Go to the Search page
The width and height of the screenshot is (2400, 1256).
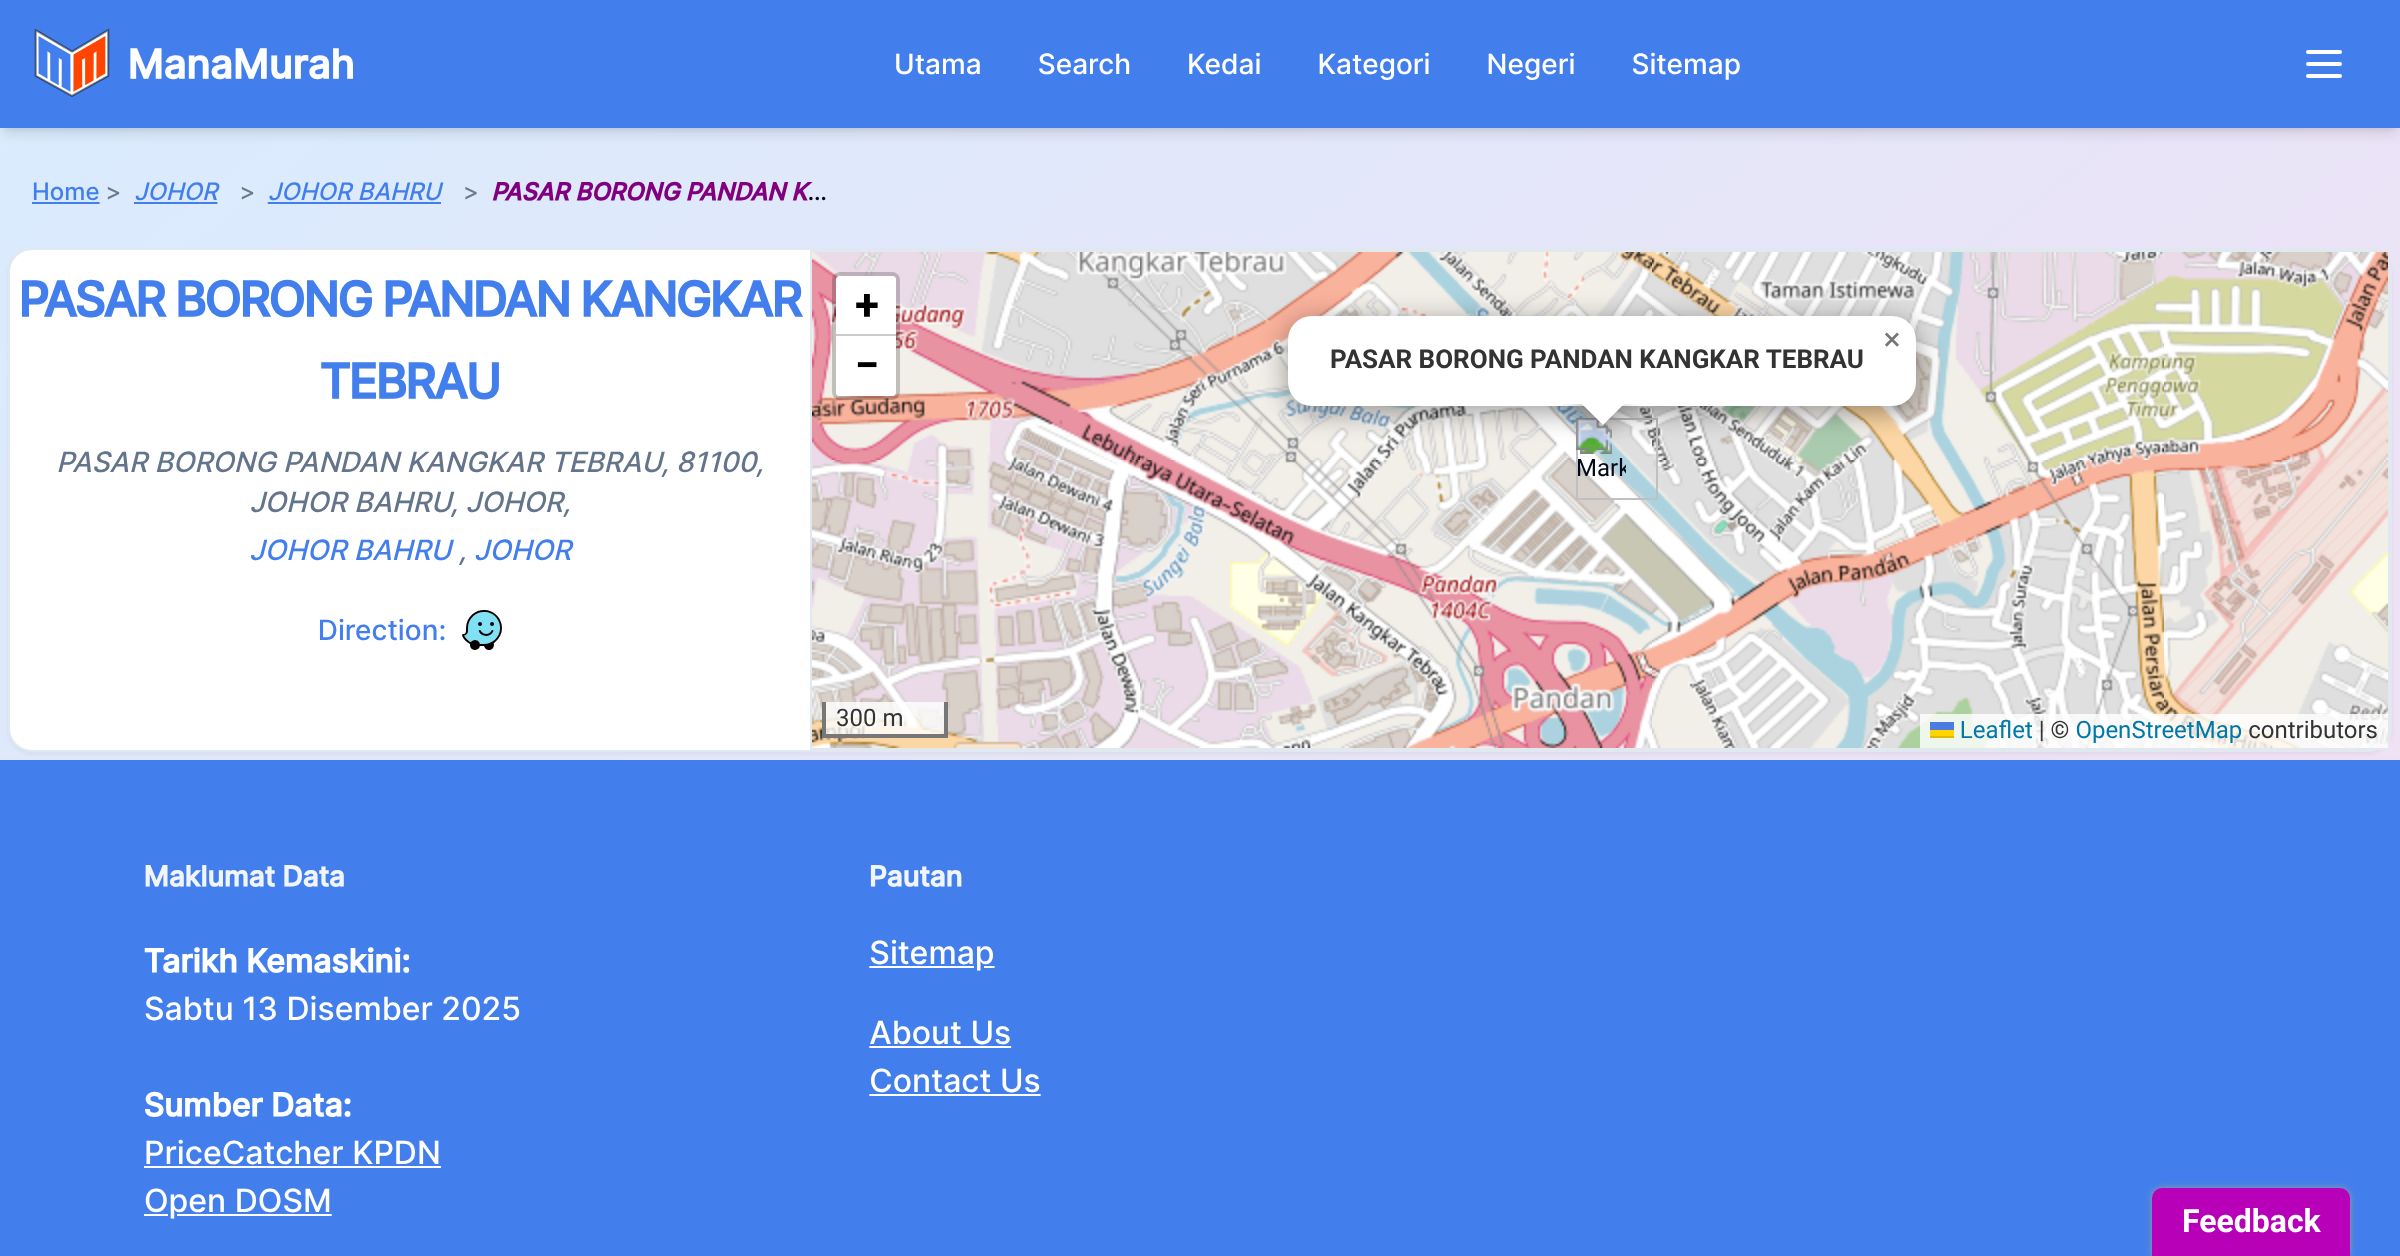1083,64
